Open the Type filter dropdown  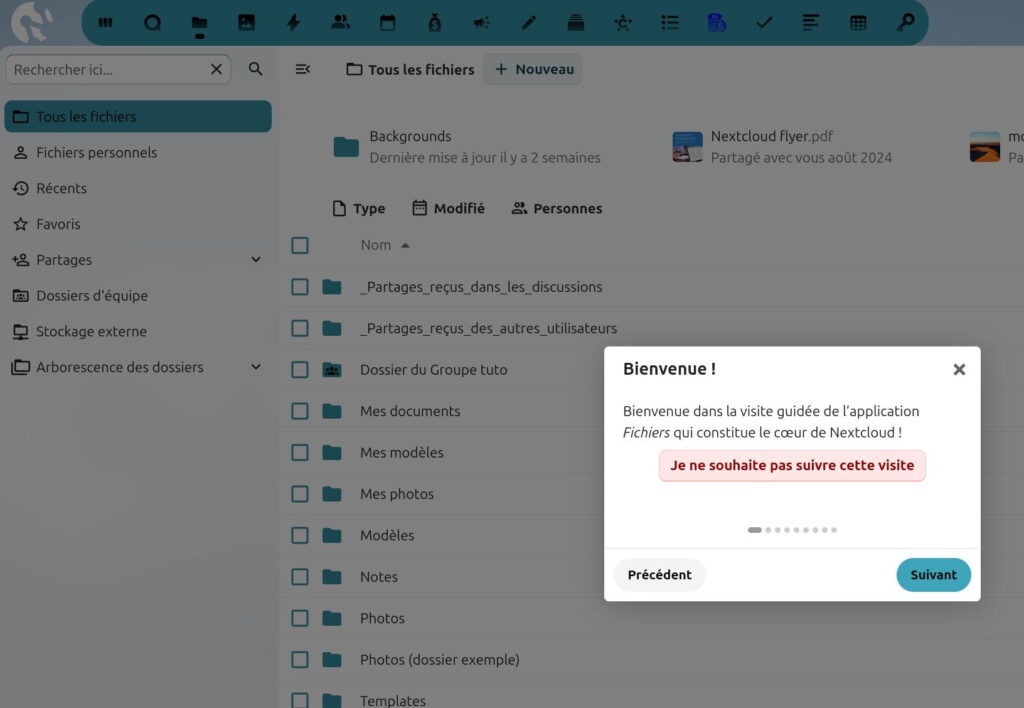359,208
